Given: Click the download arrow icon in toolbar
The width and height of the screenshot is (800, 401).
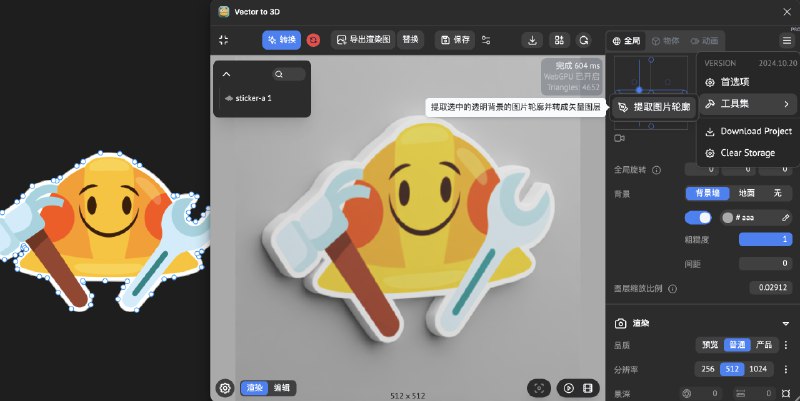Looking at the screenshot, I should (x=532, y=40).
